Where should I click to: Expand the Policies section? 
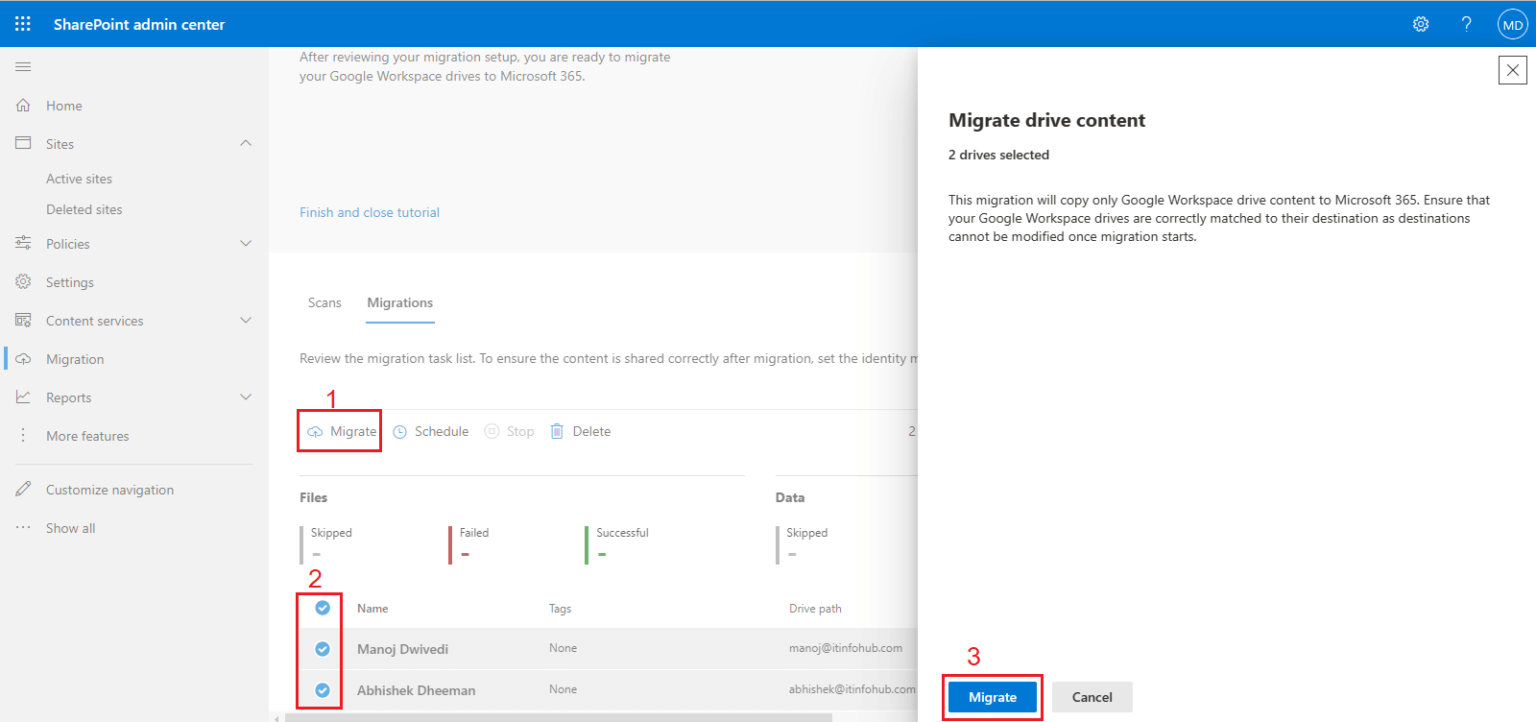pyautogui.click(x=245, y=243)
